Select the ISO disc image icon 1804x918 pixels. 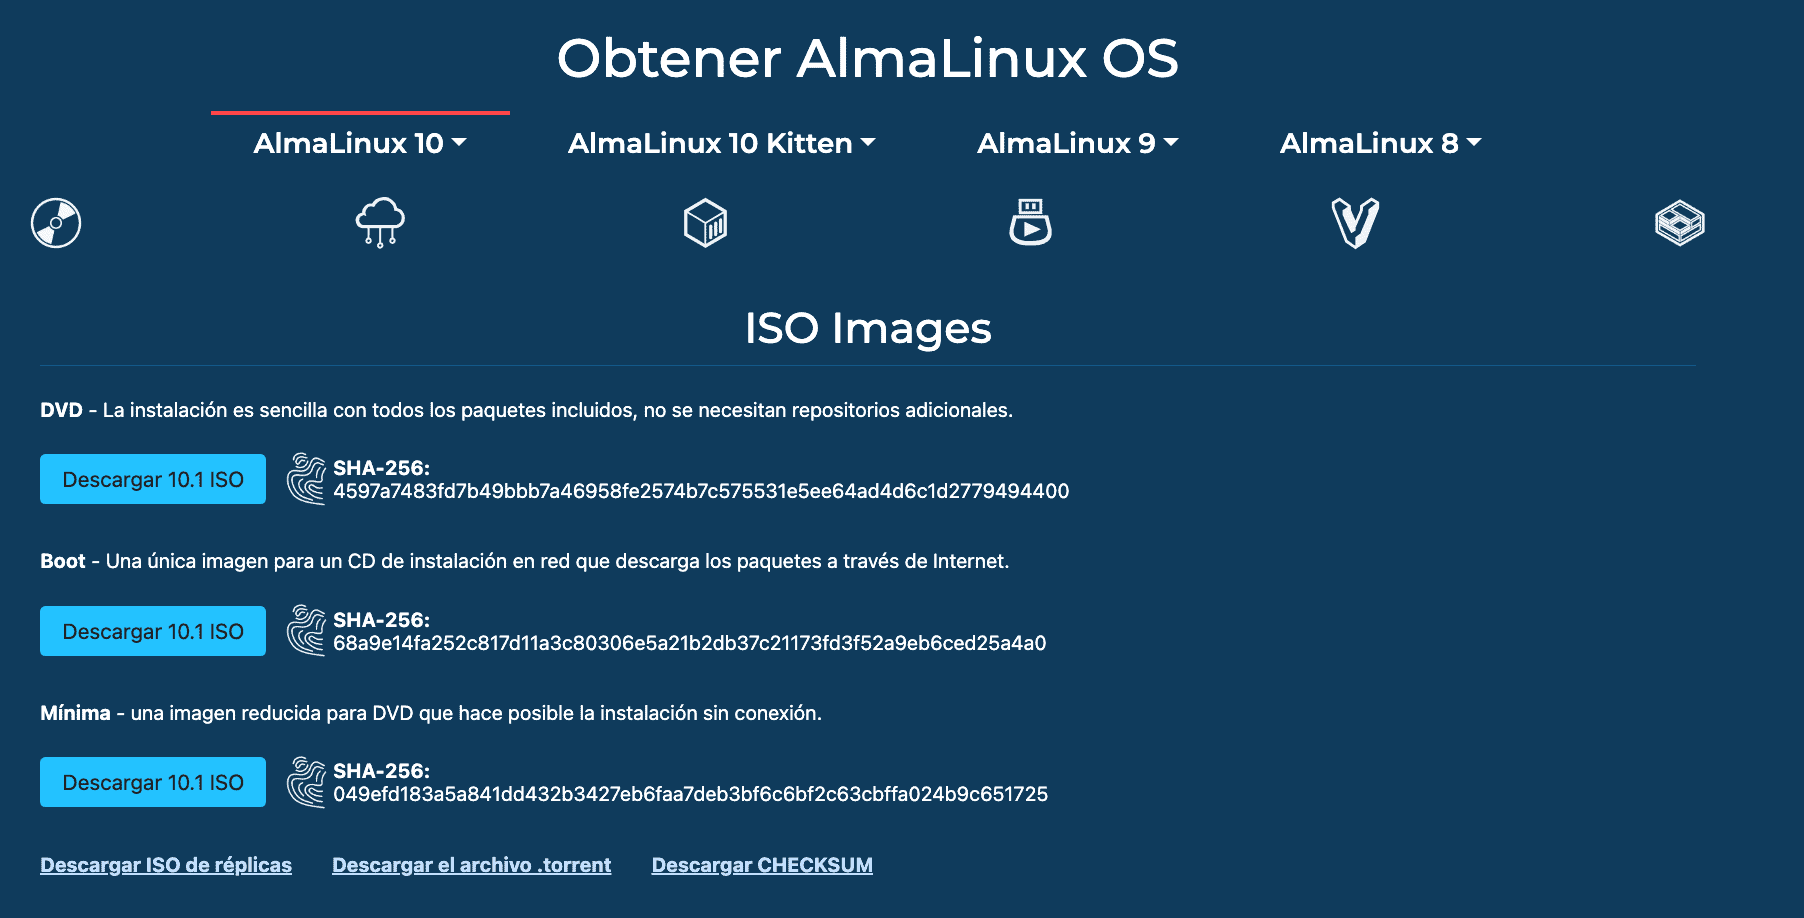(x=56, y=223)
